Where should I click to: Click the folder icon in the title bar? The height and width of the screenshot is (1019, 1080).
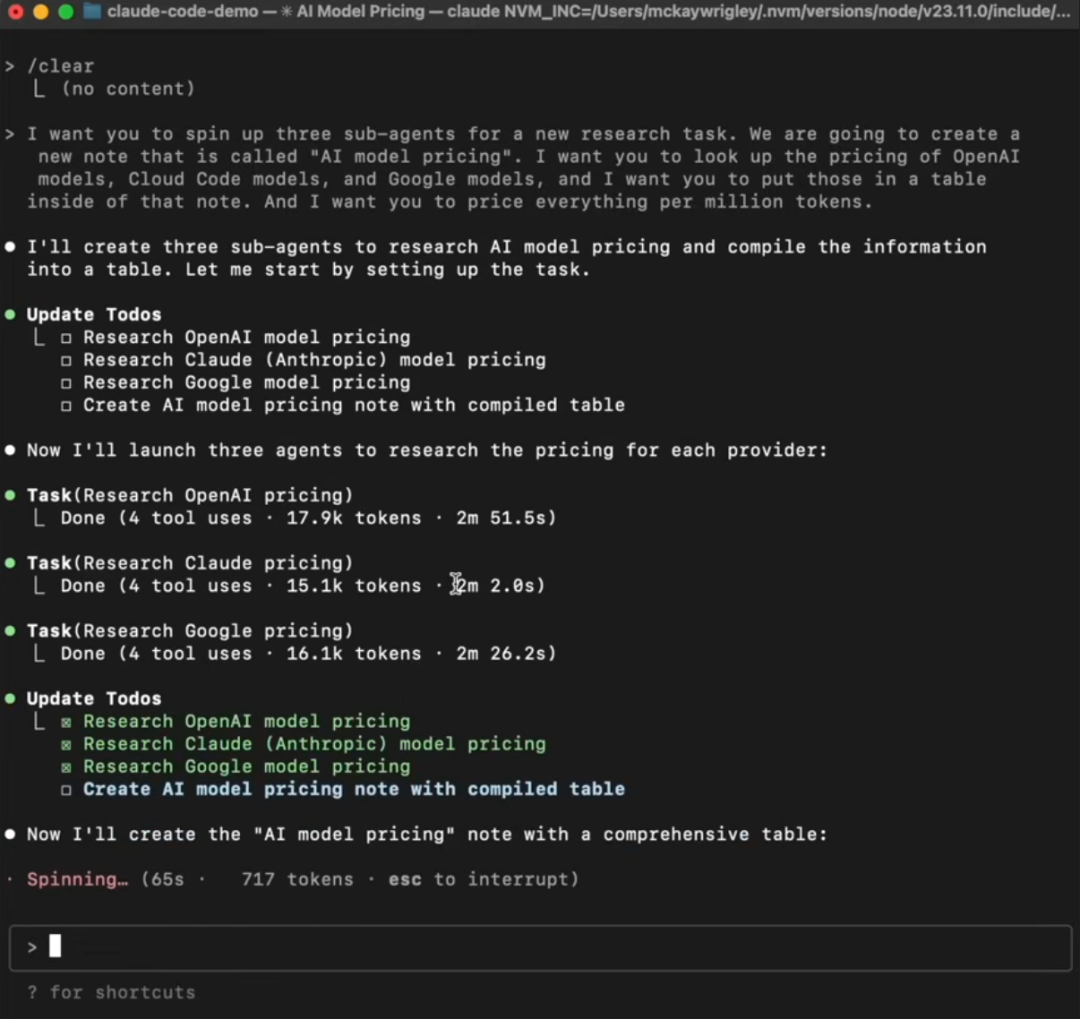[92, 11]
